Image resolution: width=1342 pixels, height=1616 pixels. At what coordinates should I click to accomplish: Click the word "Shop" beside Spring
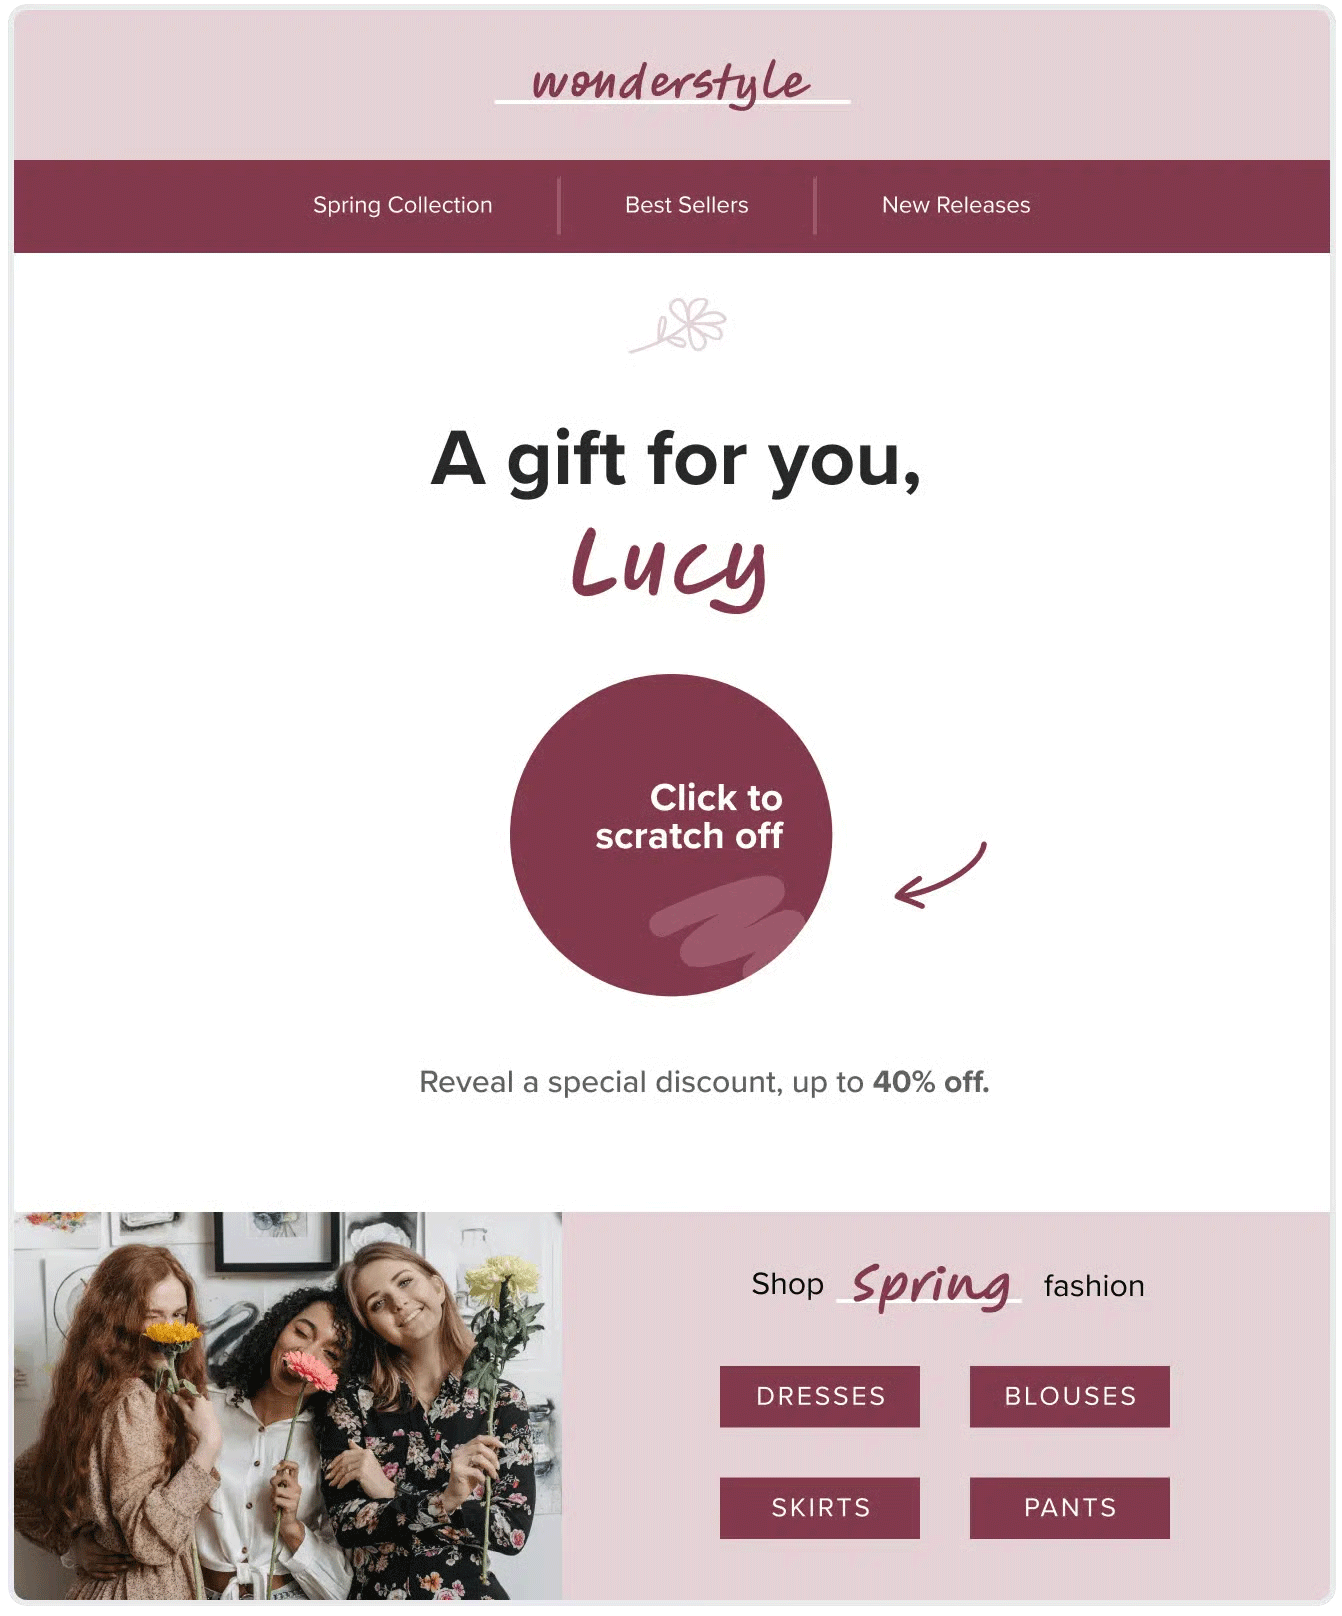click(x=787, y=1284)
